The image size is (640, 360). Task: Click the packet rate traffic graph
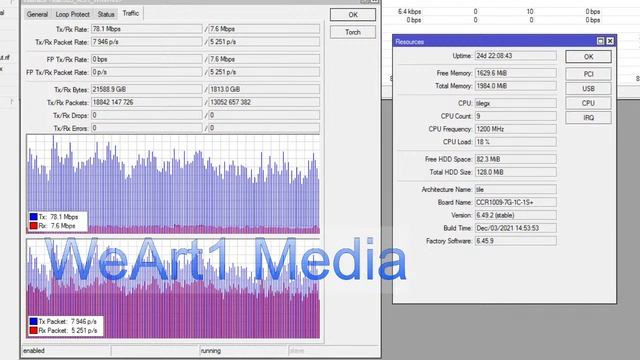[x=173, y=289]
